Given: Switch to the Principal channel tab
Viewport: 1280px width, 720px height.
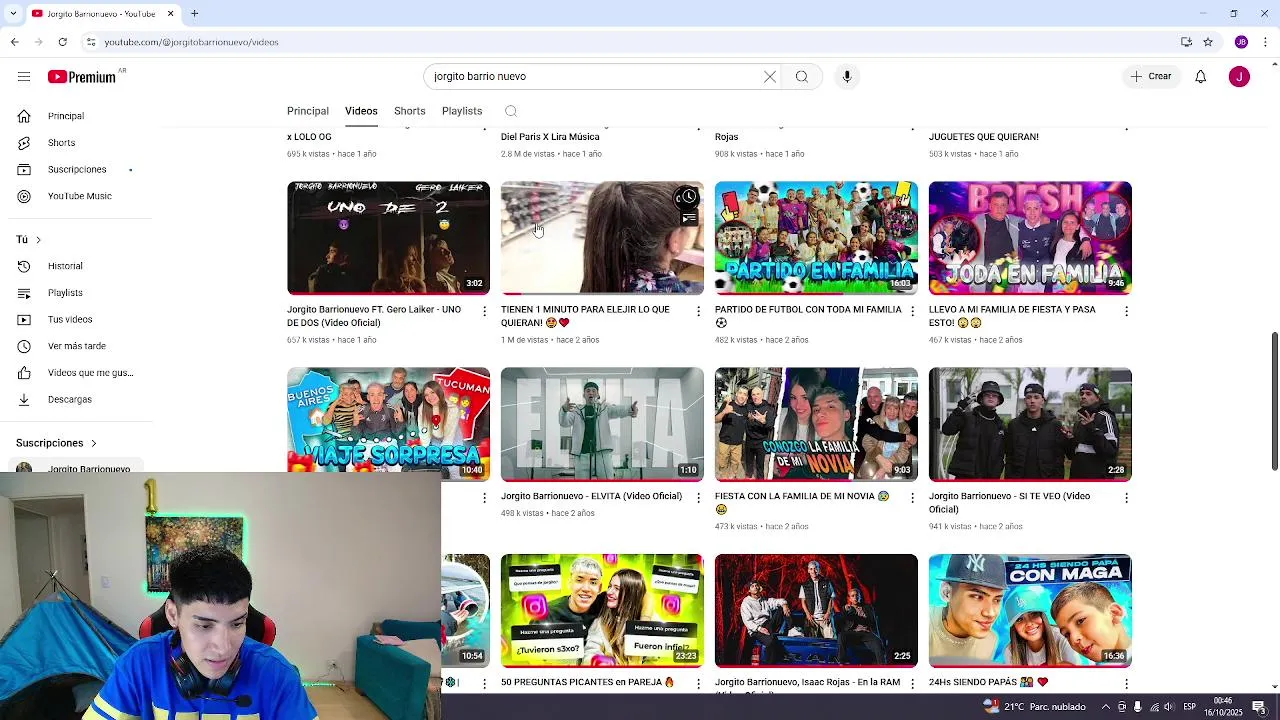Looking at the screenshot, I should point(308,111).
